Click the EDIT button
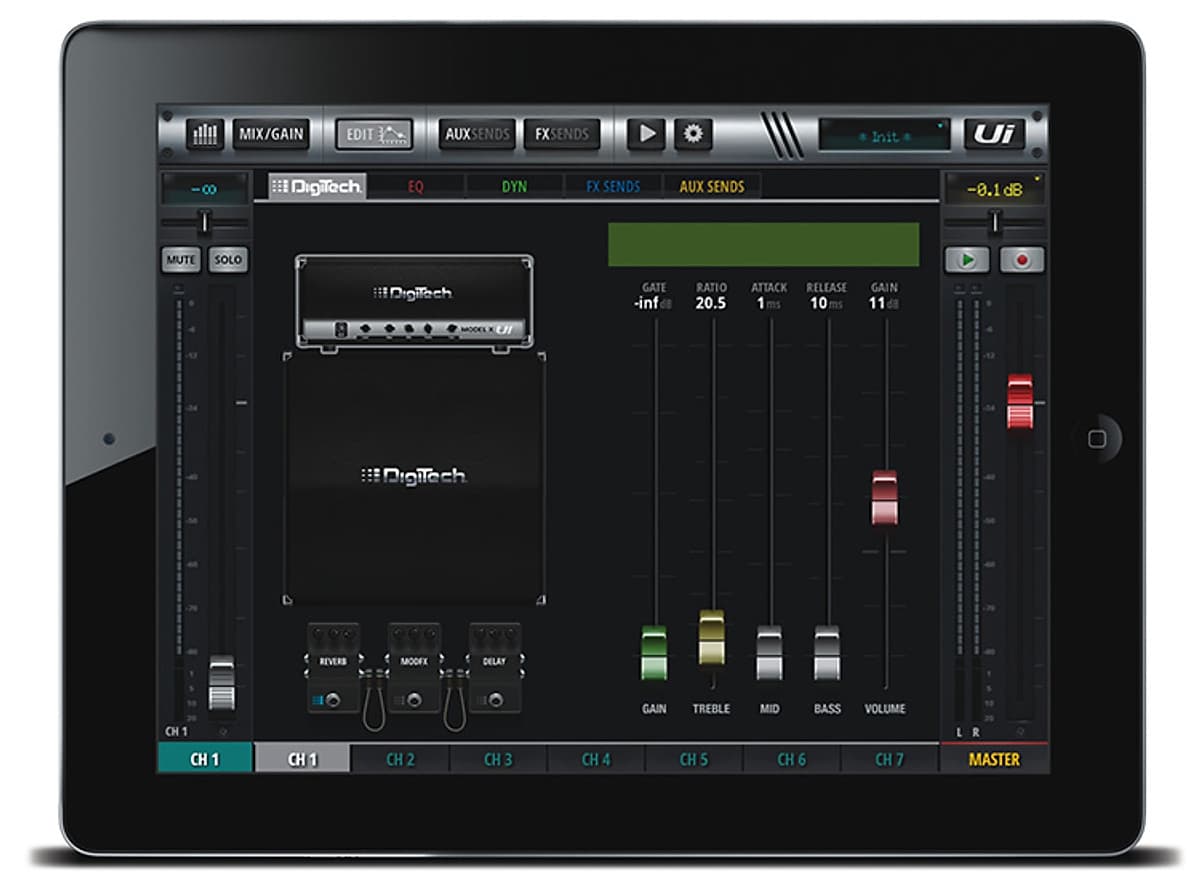The width and height of the screenshot is (1200, 891). (375, 134)
